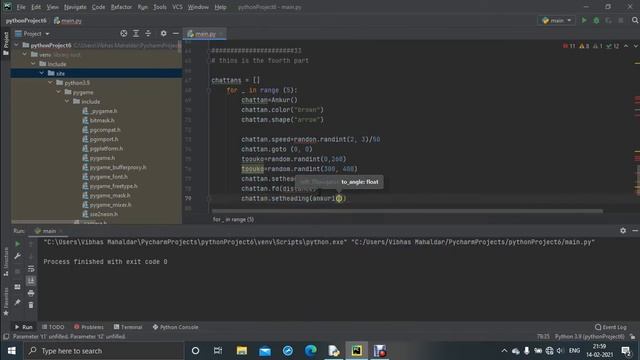Collapse the selected site folder
640x360 pixels.
(x=42, y=73)
